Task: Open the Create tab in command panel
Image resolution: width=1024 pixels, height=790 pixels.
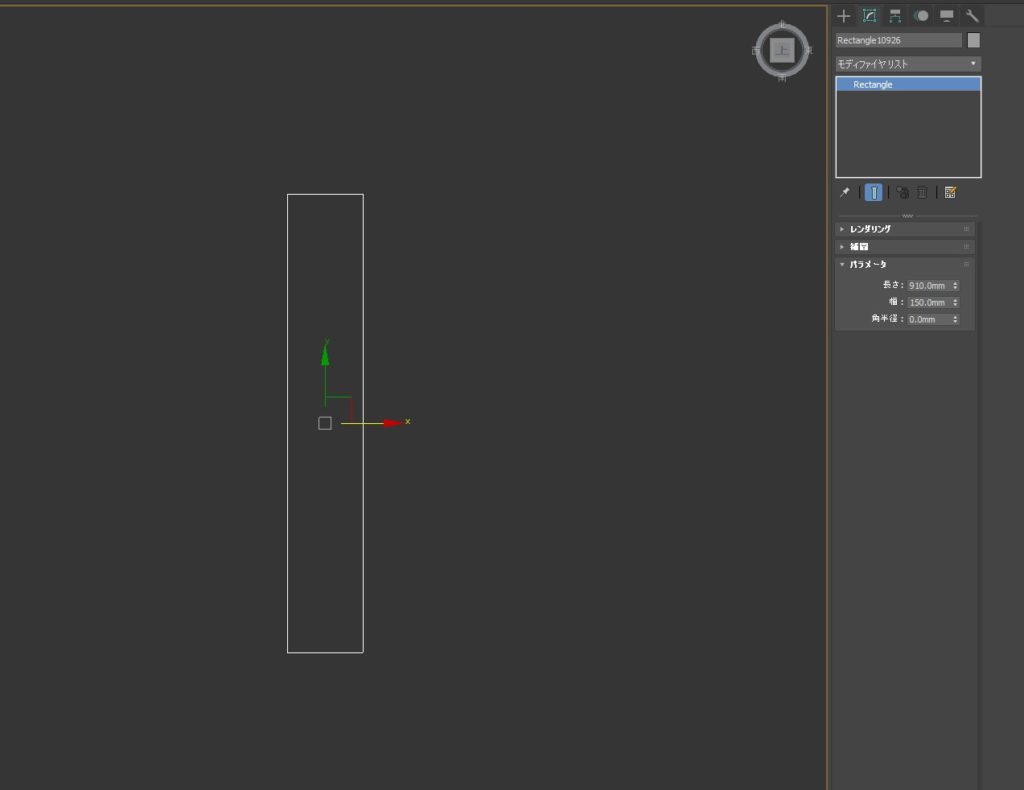Action: pyautogui.click(x=843, y=16)
